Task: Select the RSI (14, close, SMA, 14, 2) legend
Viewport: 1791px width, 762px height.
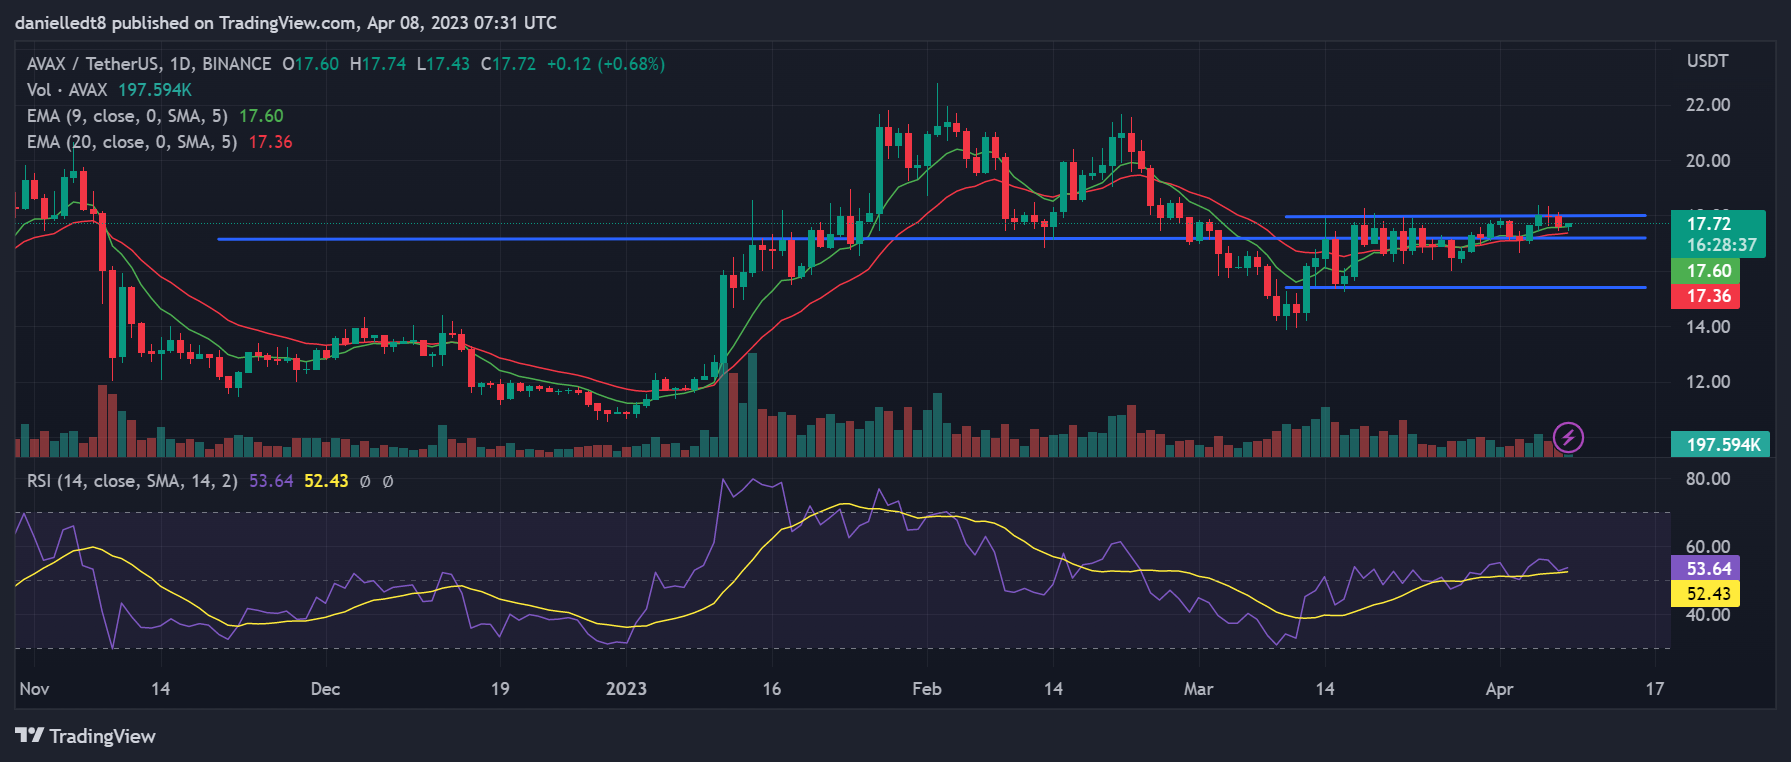Action: [132, 481]
